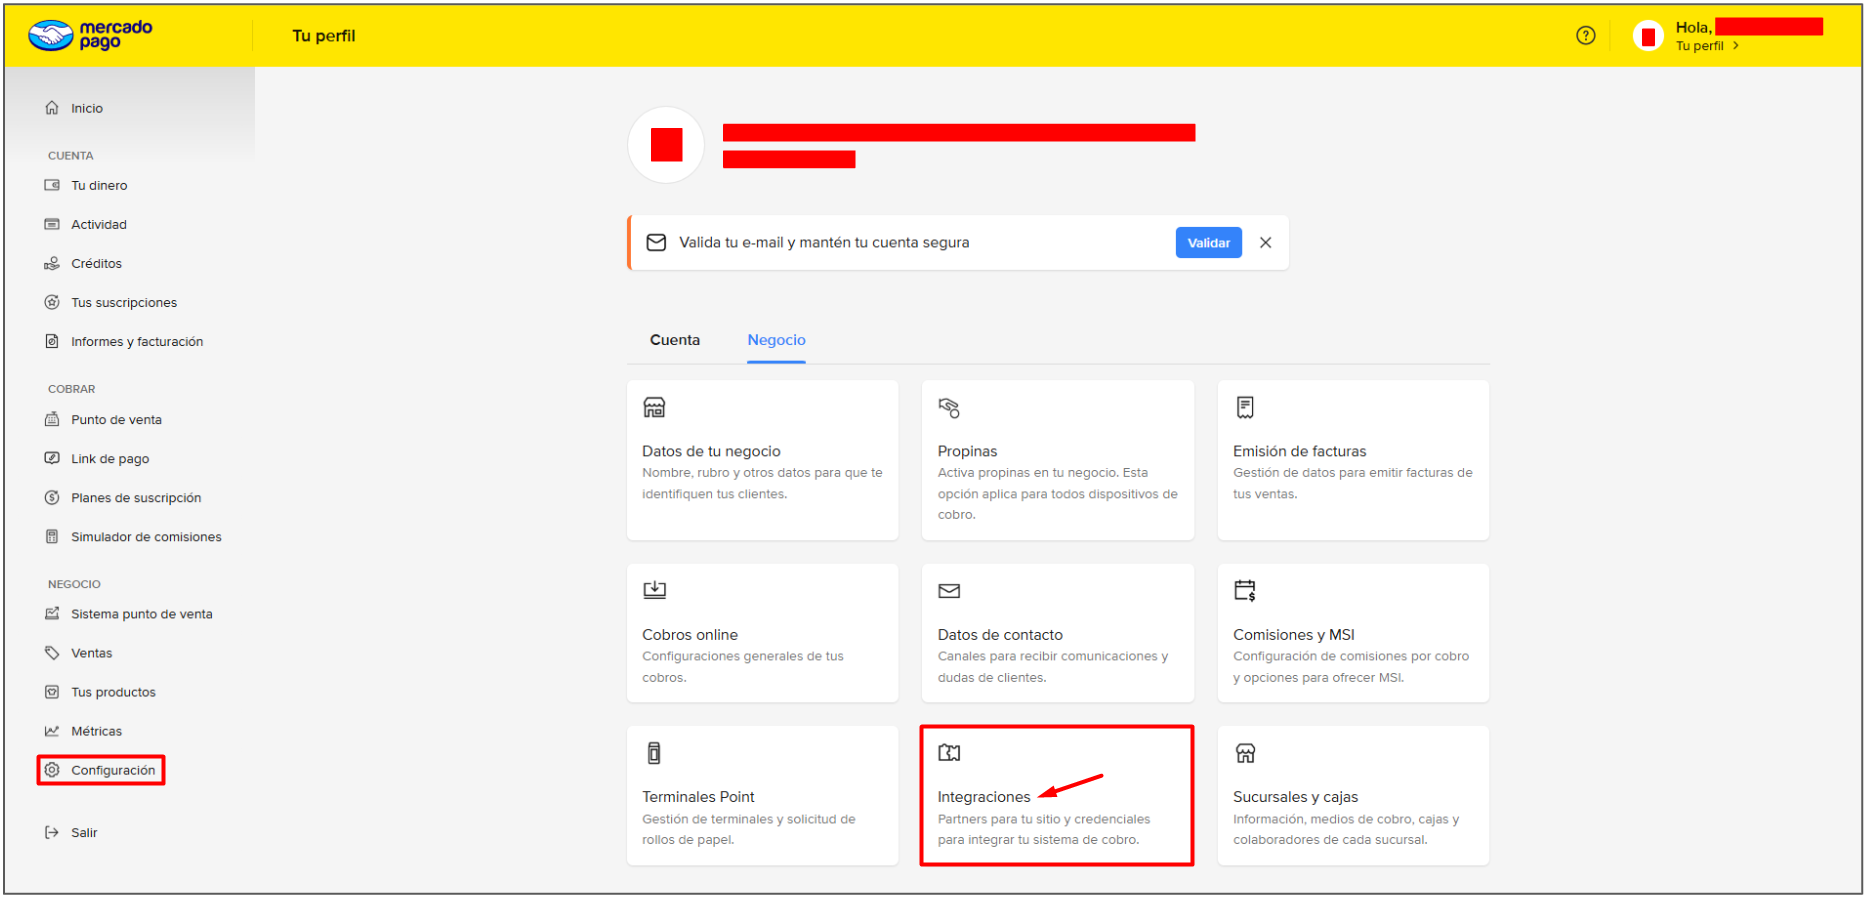Click the Link de pago icon
The width and height of the screenshot is (1864, 897).
[x=52, y=458]
